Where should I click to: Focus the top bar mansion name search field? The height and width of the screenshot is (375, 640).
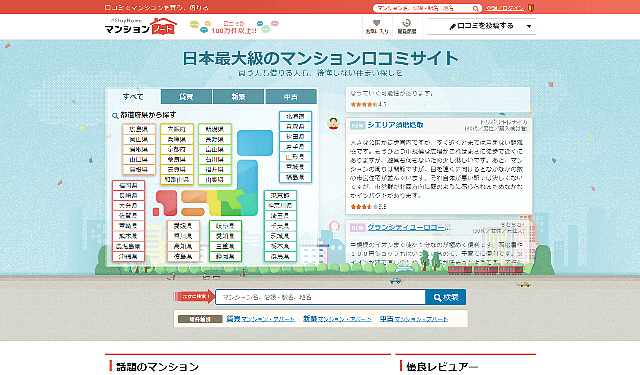(422, 8)
